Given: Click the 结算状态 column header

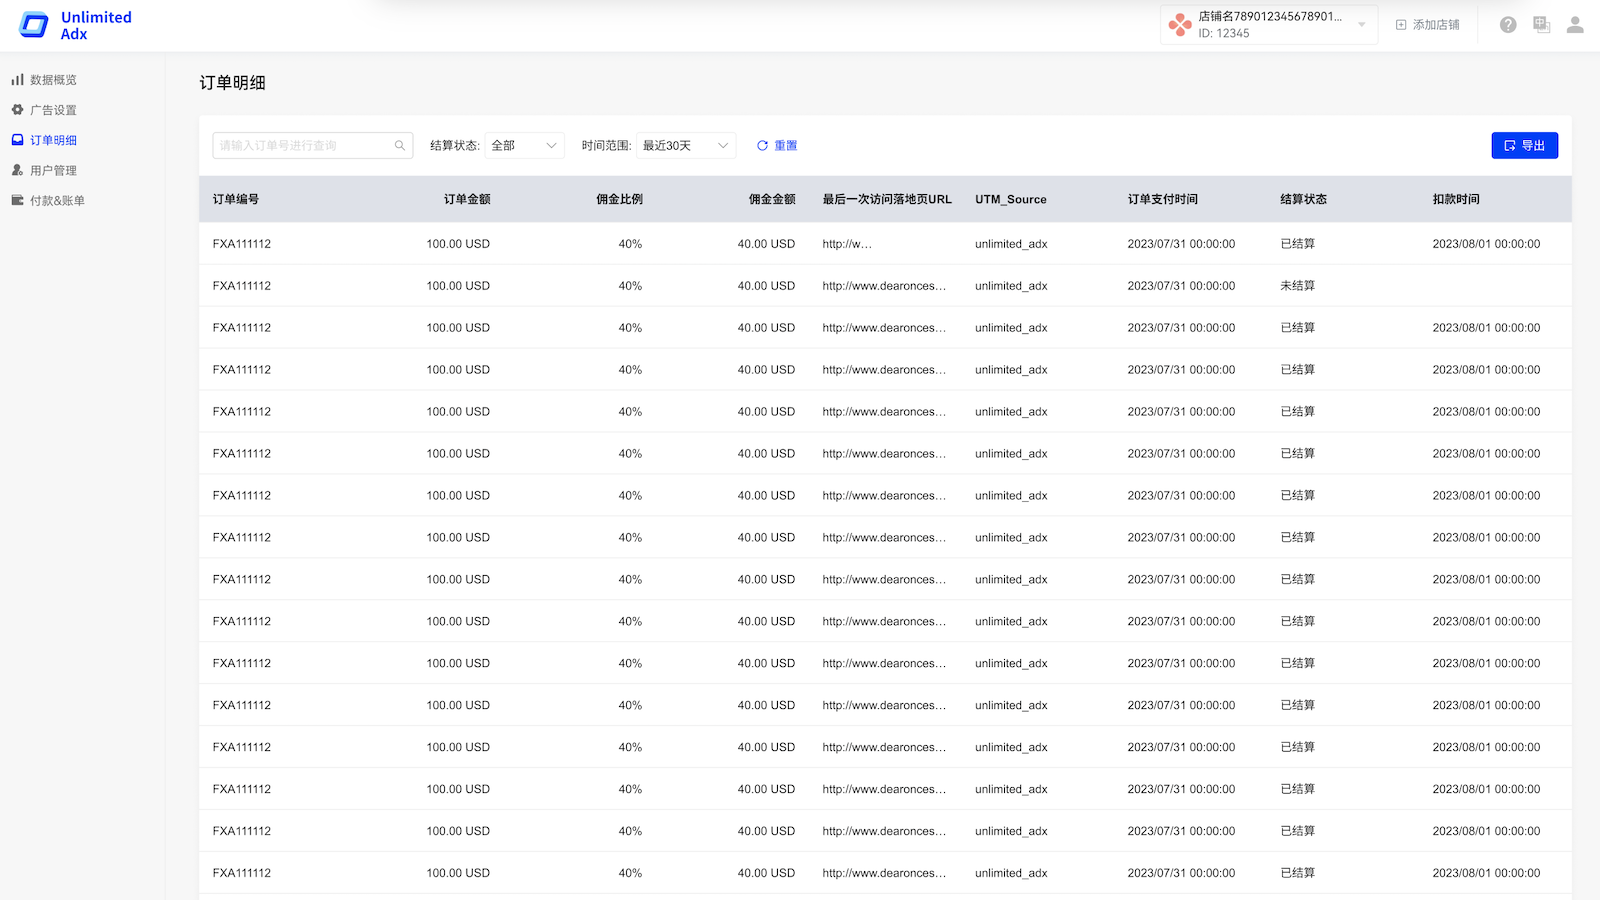Looking at the screenshot, I should pyautogui.click(x=1304, y=199).
